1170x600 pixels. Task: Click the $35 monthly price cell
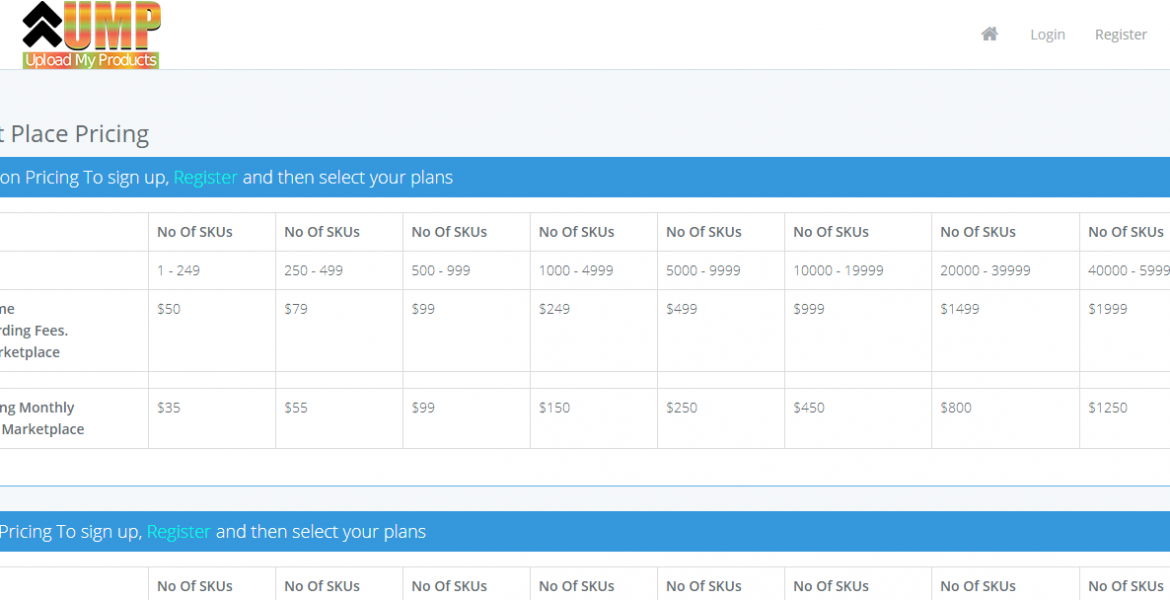(x=169, y=407)
